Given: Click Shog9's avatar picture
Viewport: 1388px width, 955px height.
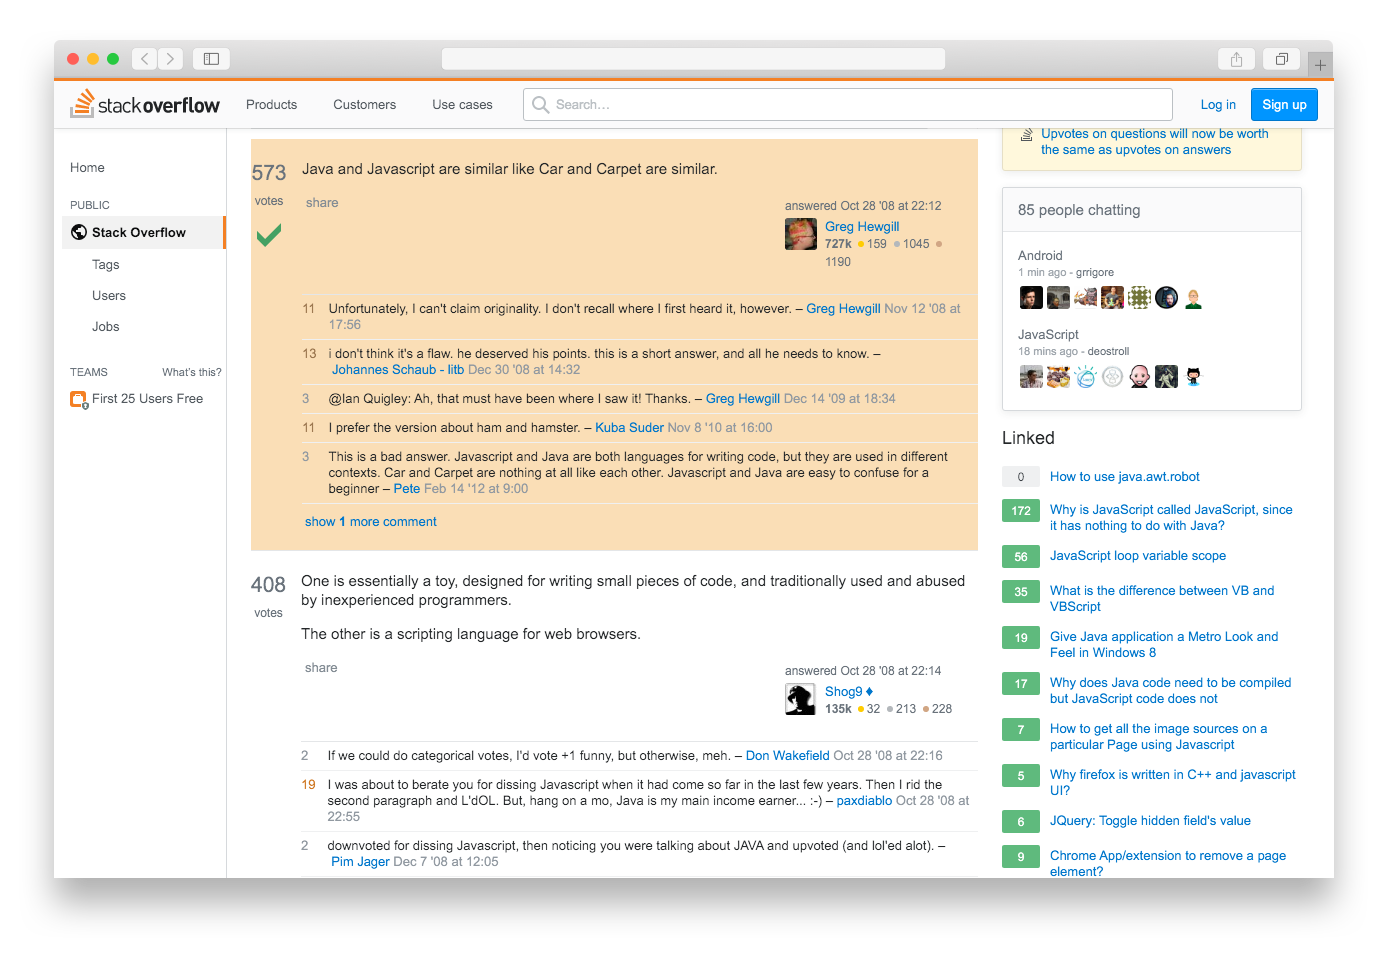Looking at the screenshot, I should pos(800,699).
